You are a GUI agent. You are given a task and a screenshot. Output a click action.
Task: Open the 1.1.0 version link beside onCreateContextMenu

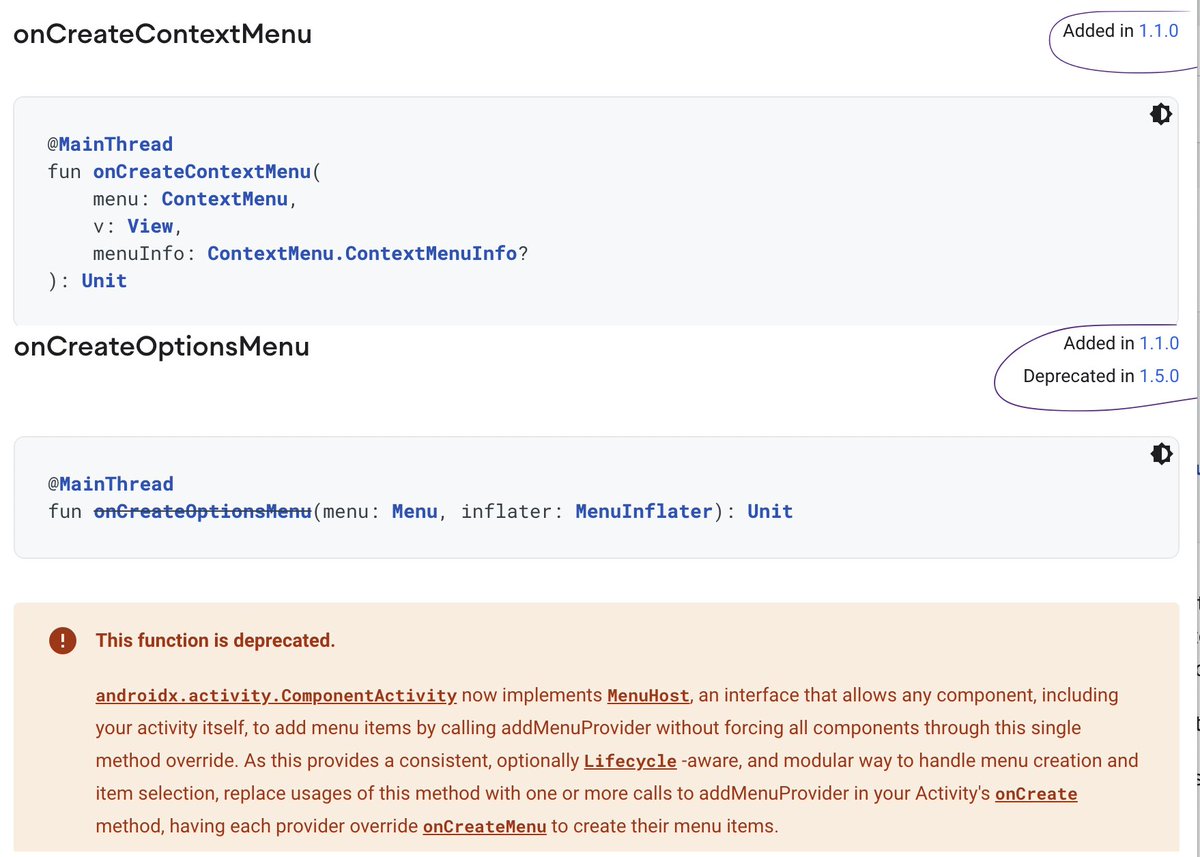1159,31
